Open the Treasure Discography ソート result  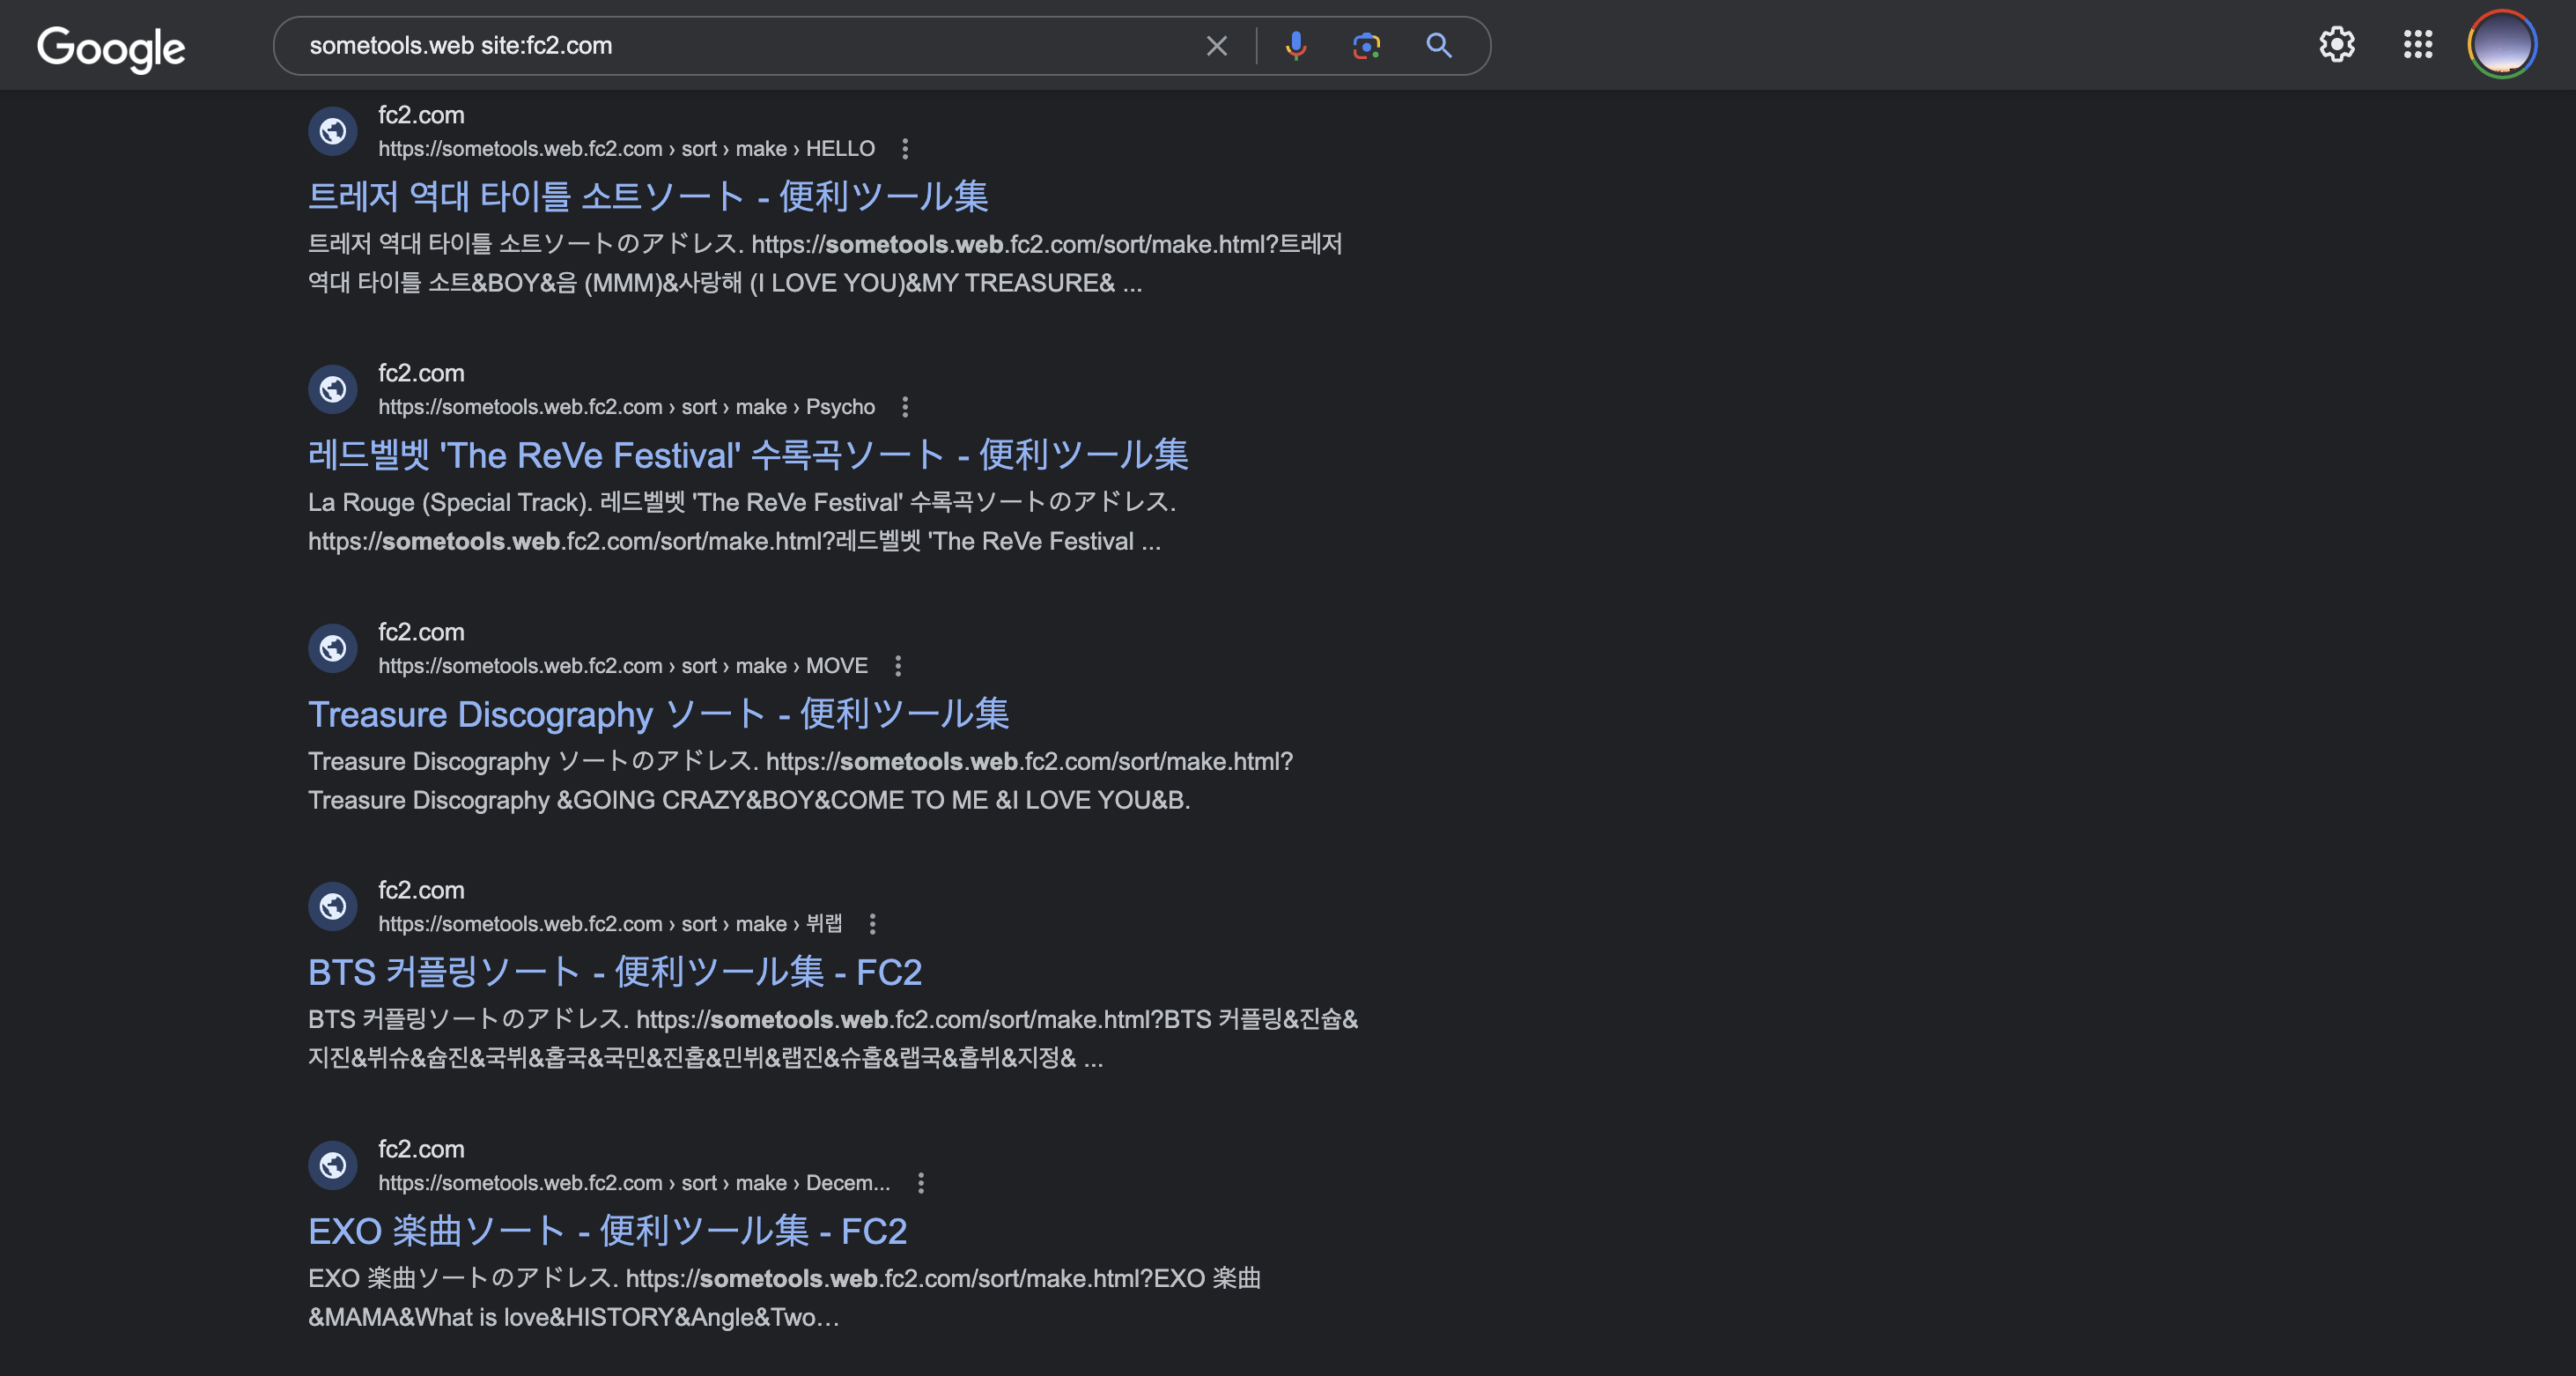point(658,714)
